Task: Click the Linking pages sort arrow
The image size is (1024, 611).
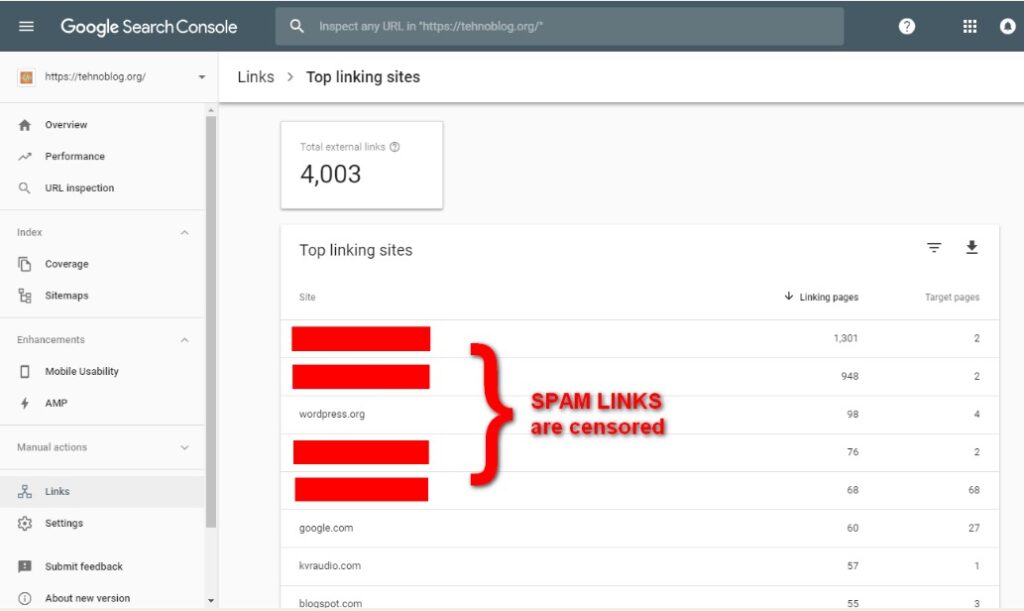Action: click(x=789, y=296)
